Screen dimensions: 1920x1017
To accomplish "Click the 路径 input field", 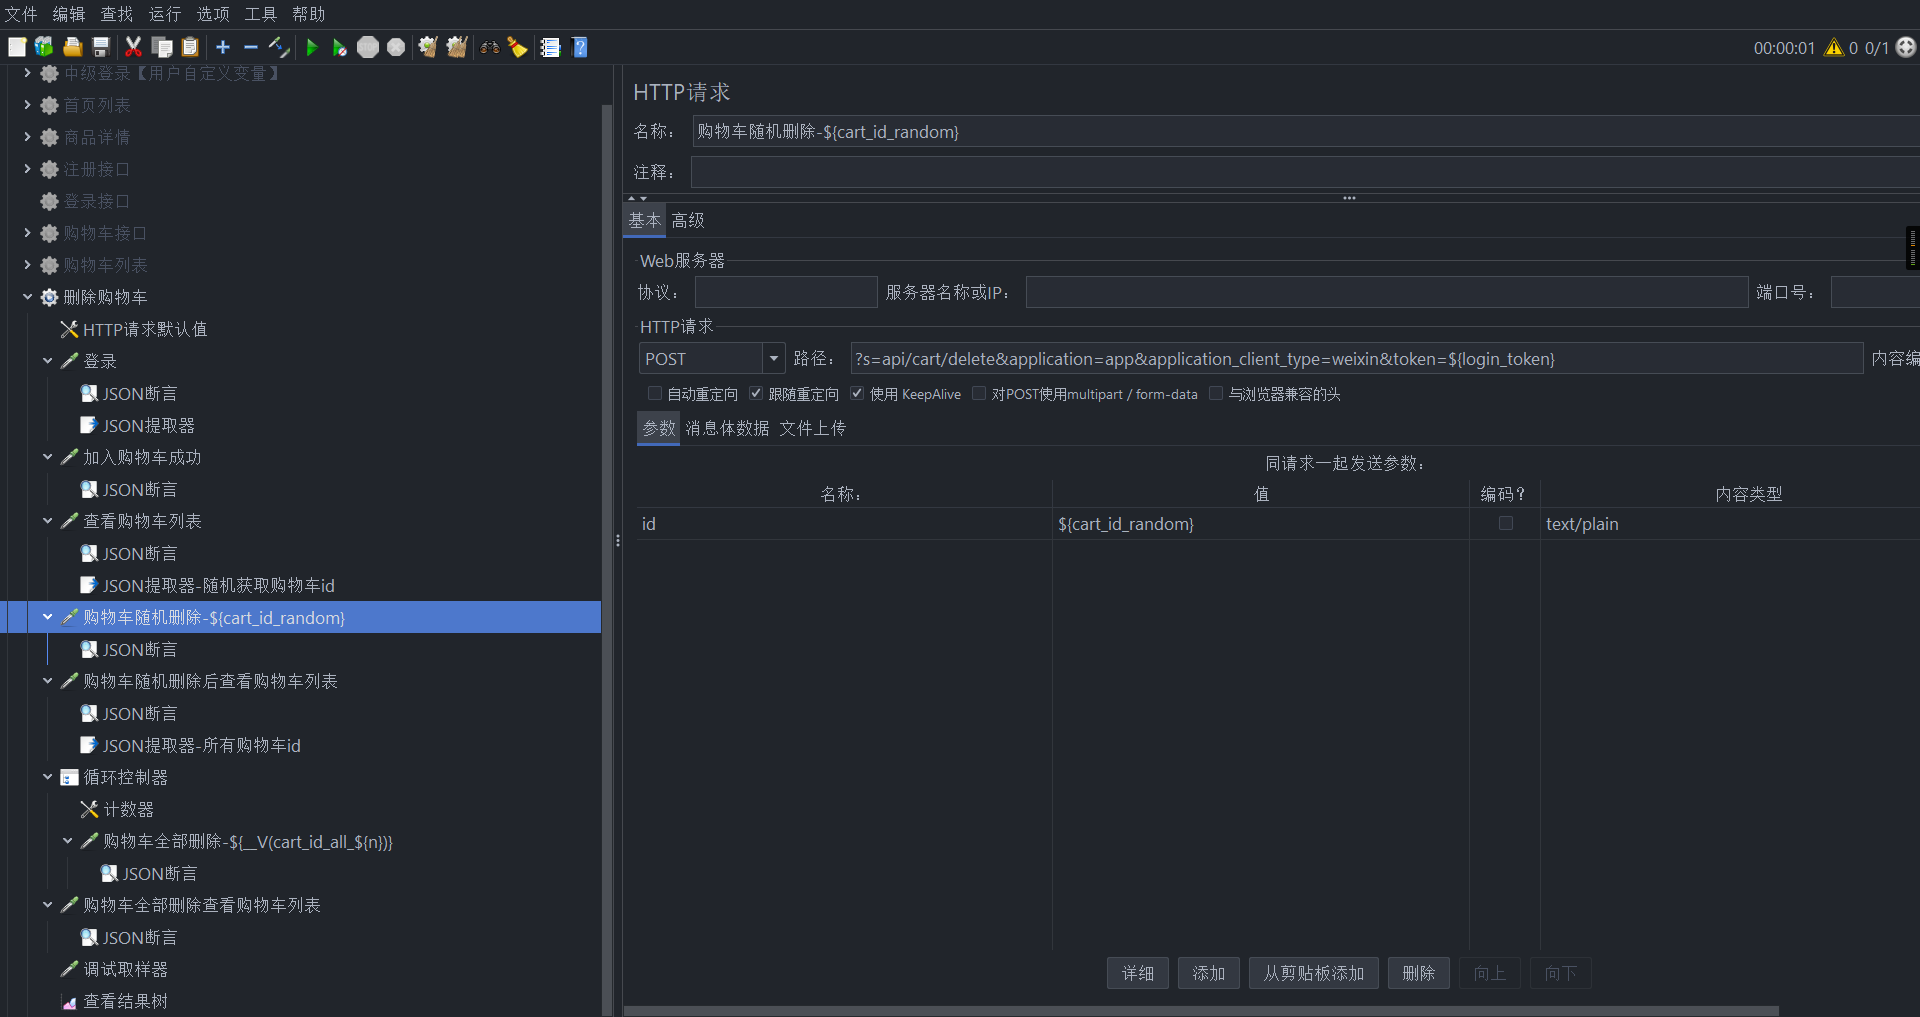I will [1356, 358].
